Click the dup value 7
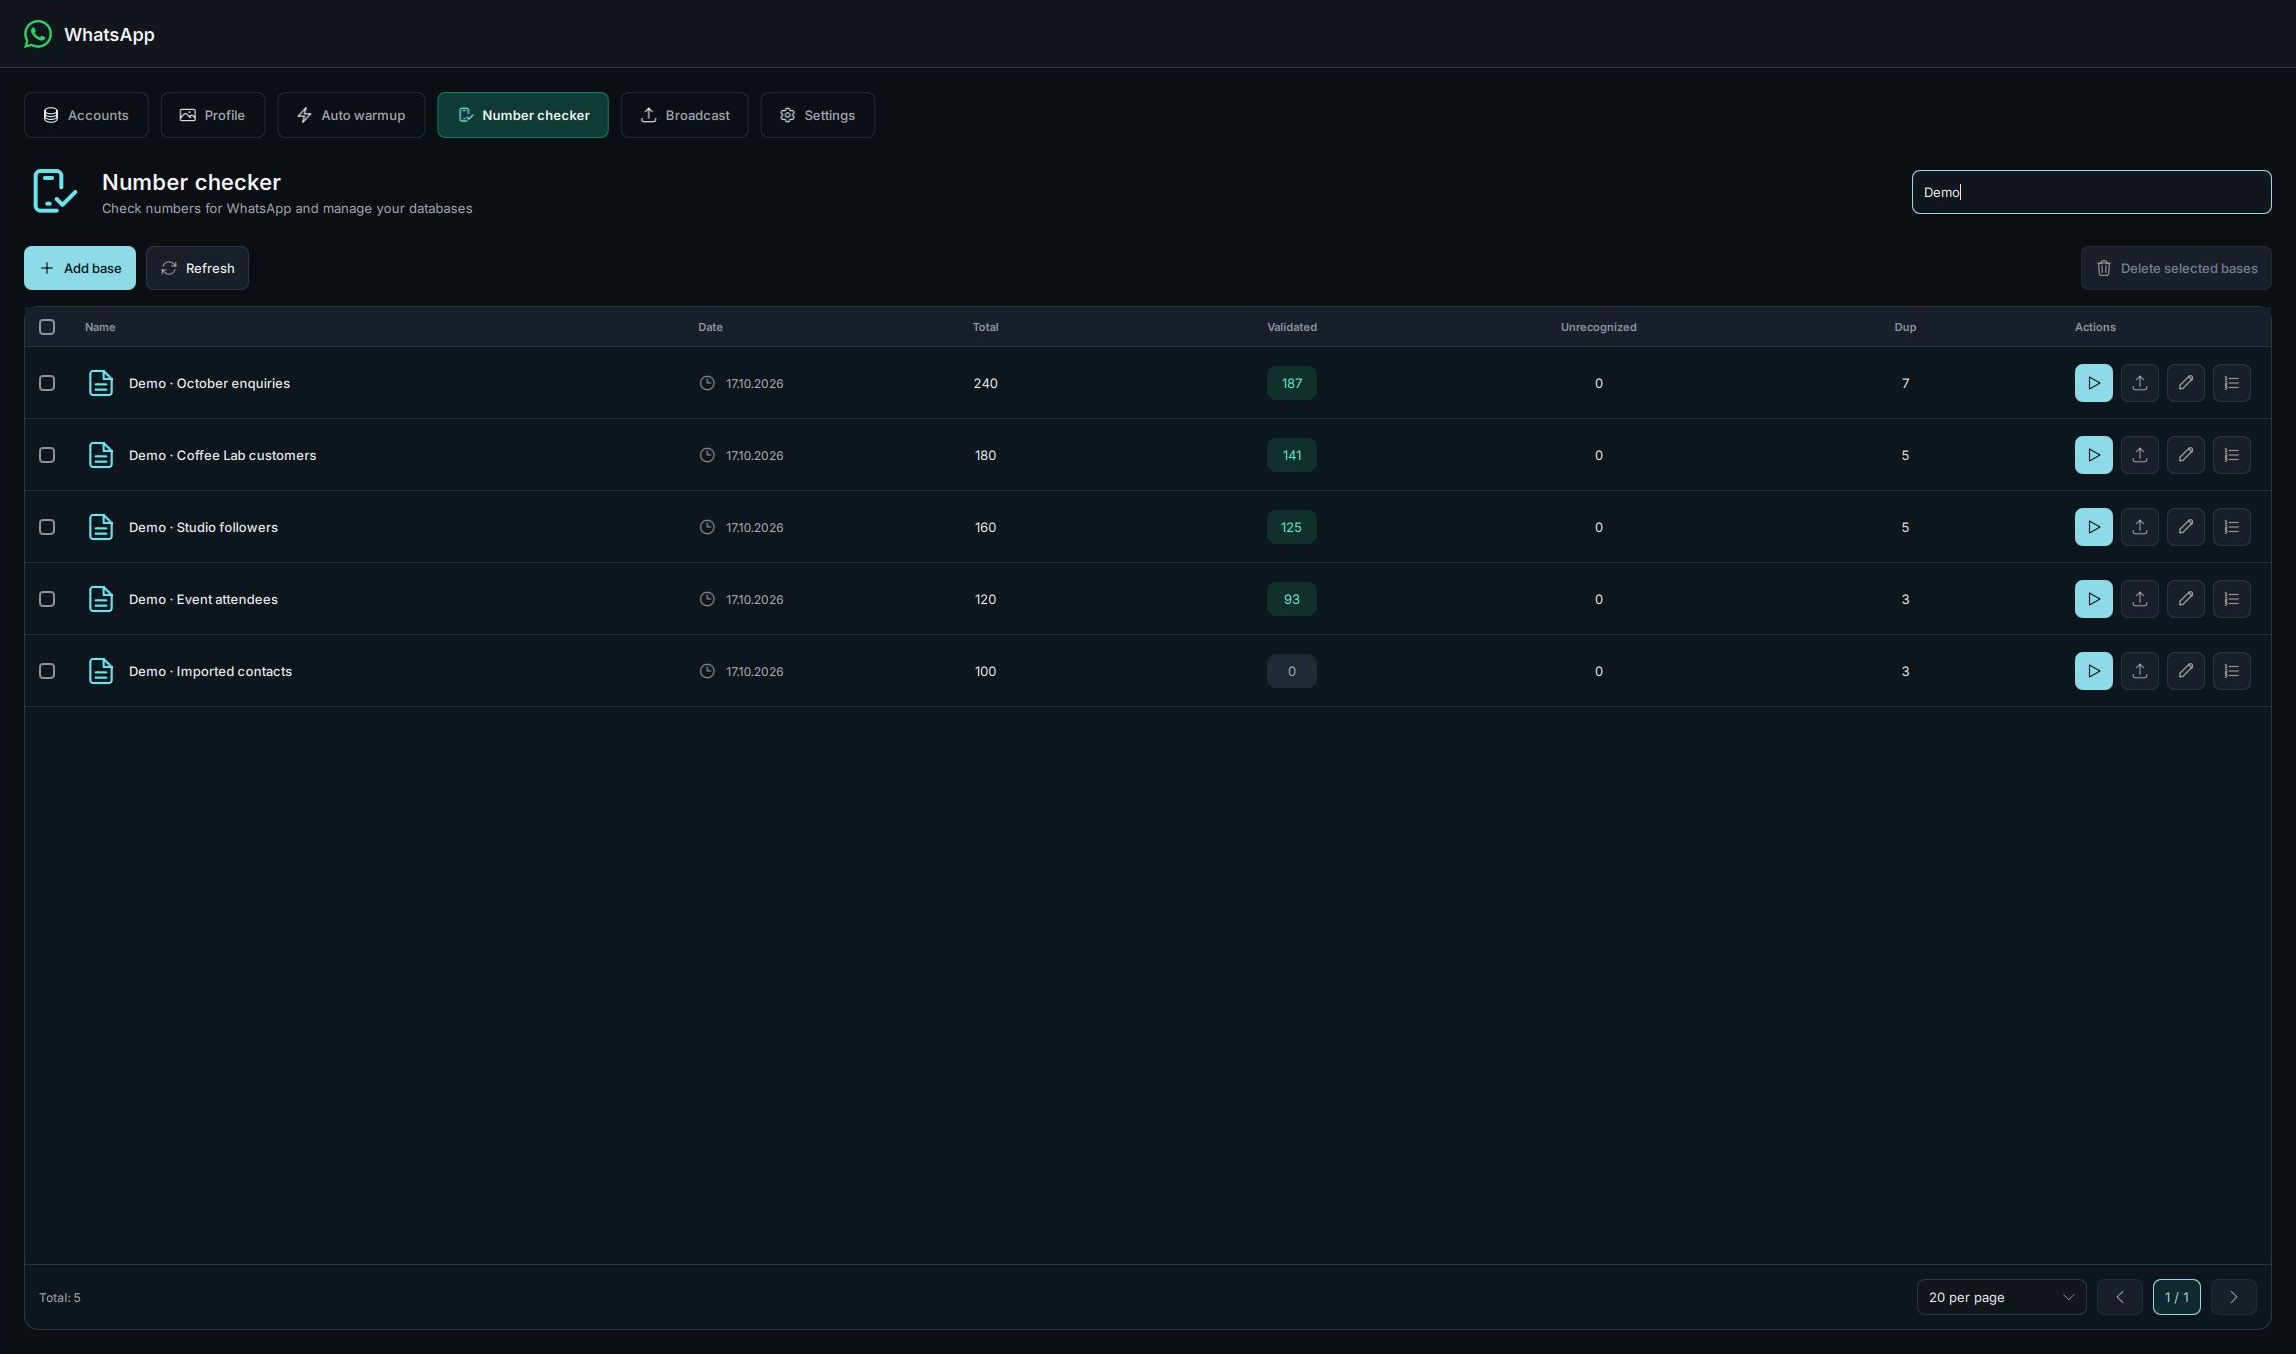 coord(1905,383)
